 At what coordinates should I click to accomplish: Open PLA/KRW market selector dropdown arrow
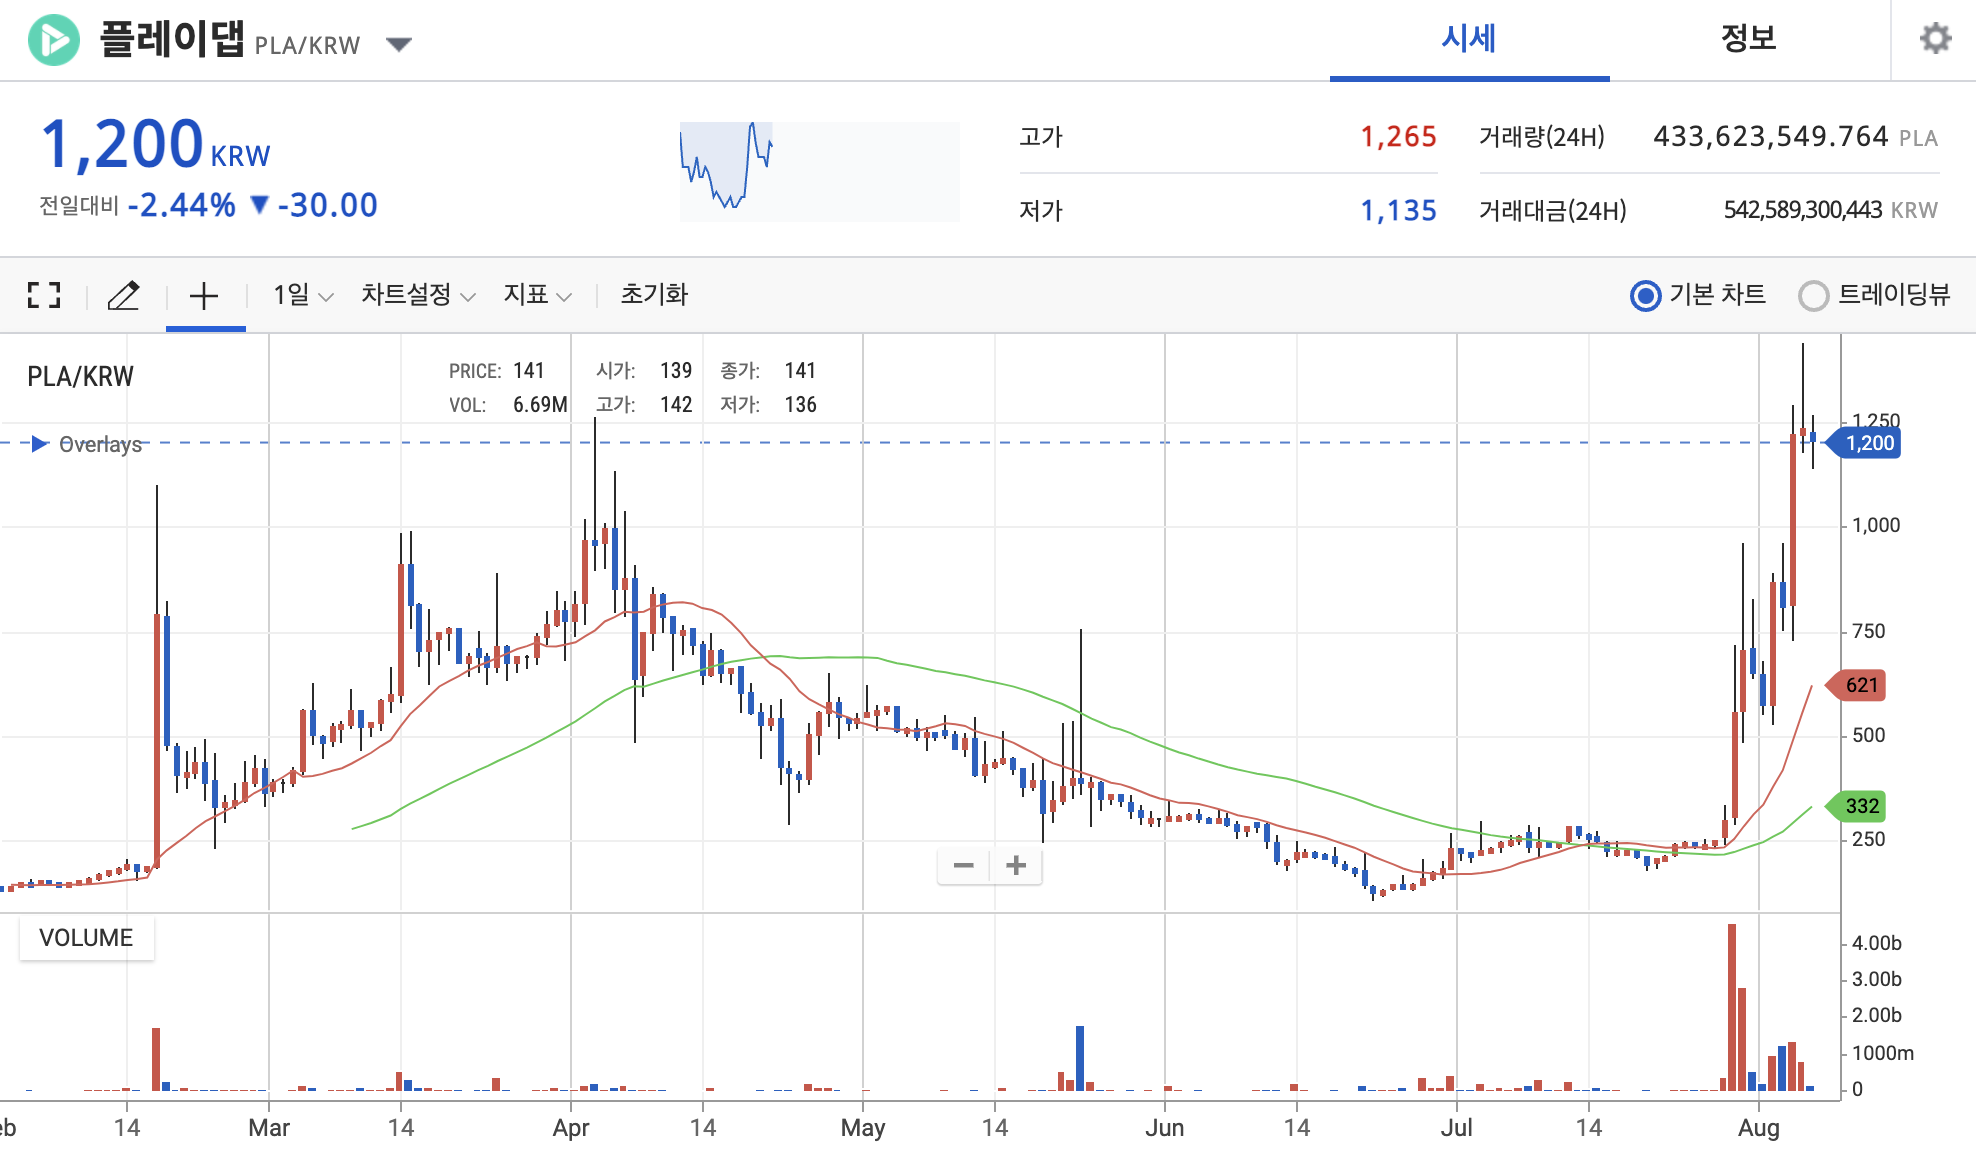pyautogui.click(x=399, y=44)
